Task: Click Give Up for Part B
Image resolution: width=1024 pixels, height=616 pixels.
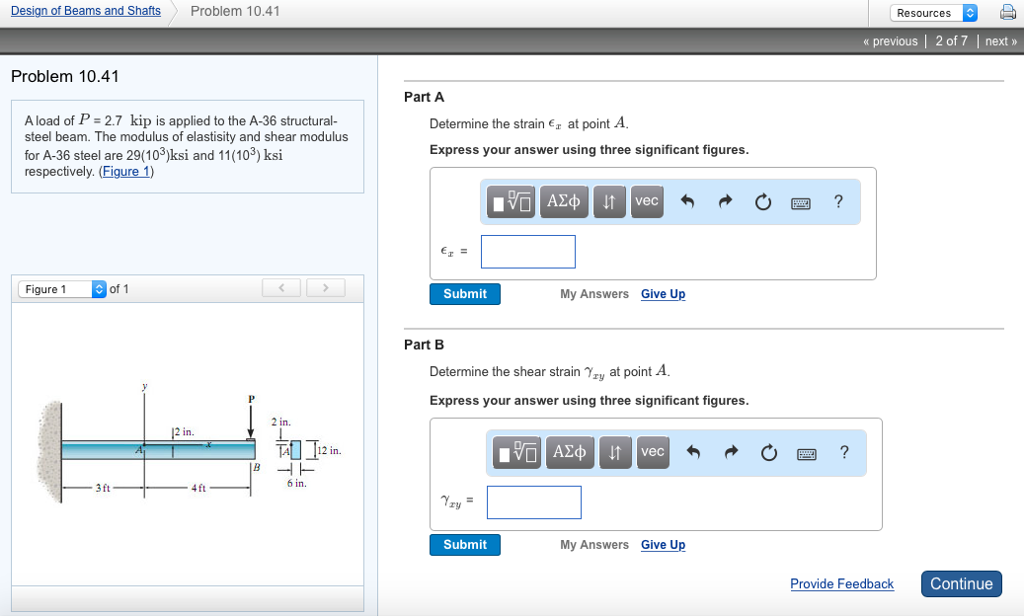Action: point(663,545)
